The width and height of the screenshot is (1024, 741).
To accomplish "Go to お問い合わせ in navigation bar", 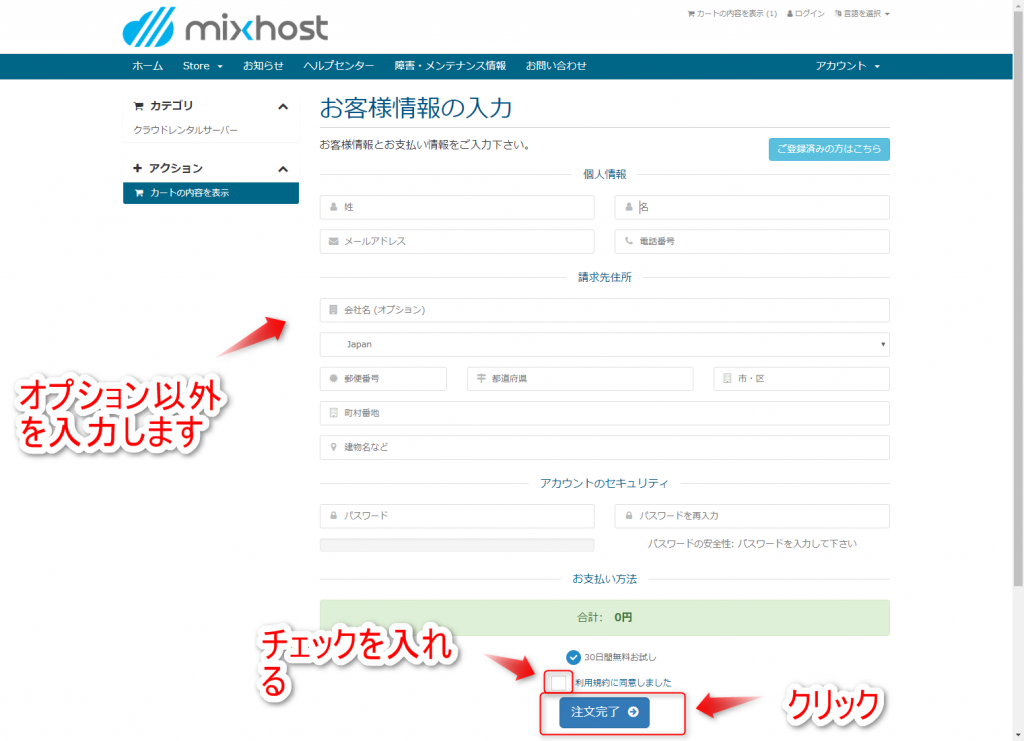I will pos(556,66).
